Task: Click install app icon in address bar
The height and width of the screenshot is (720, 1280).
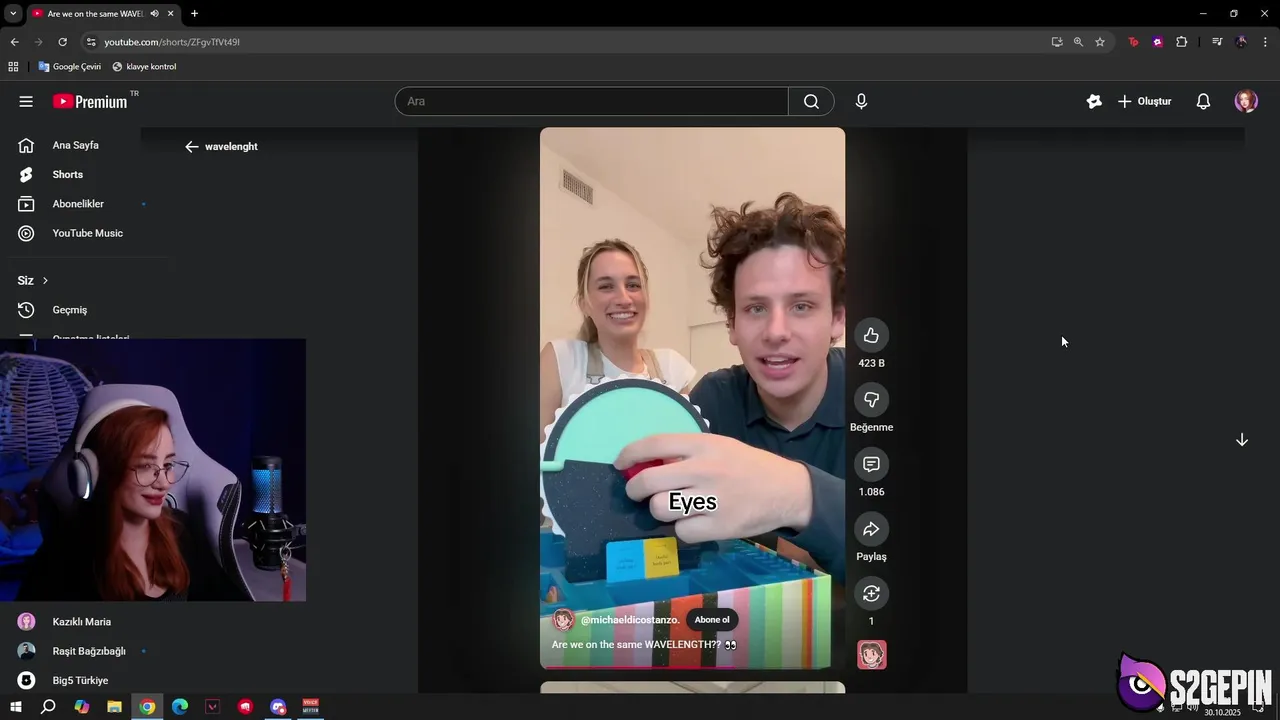Action: point(1057,42)
